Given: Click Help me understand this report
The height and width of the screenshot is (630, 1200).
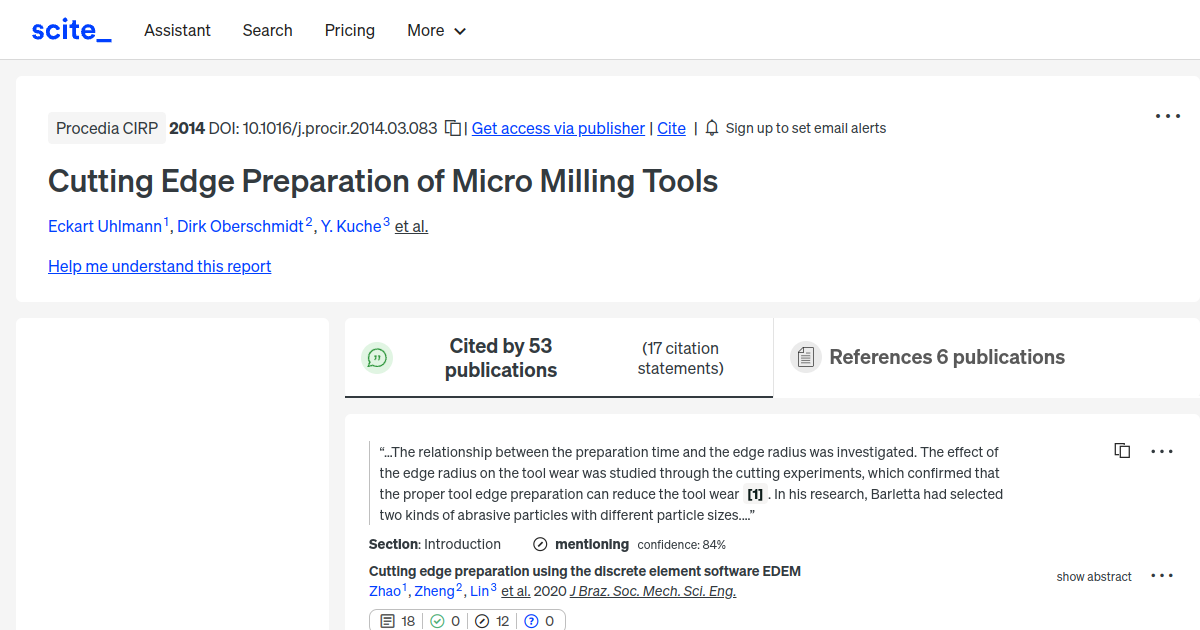Looking at the screenshot, I should tap(159, 266).
